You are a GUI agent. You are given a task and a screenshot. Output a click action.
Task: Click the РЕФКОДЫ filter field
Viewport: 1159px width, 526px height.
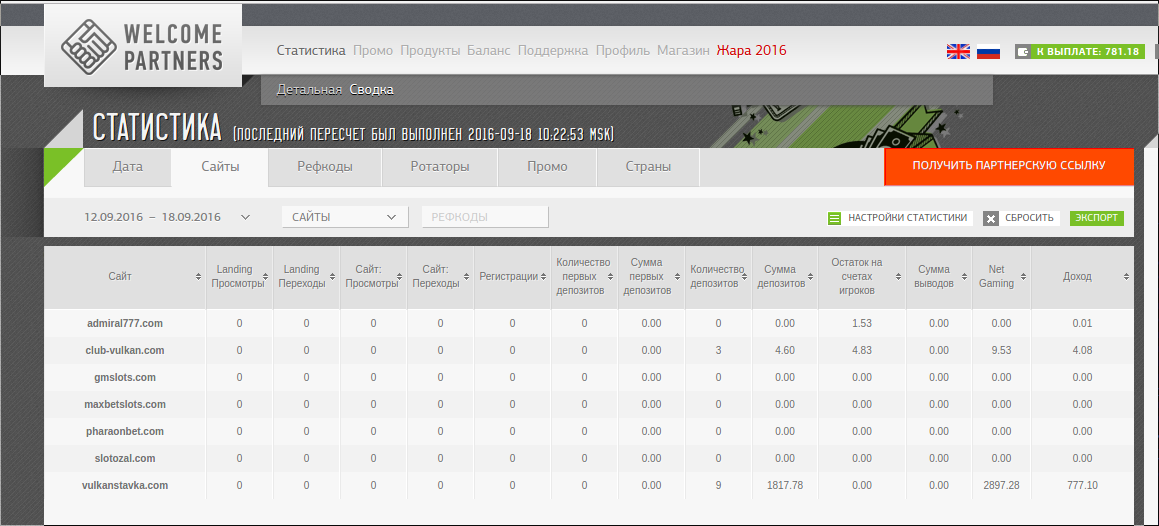coord(485,217)
